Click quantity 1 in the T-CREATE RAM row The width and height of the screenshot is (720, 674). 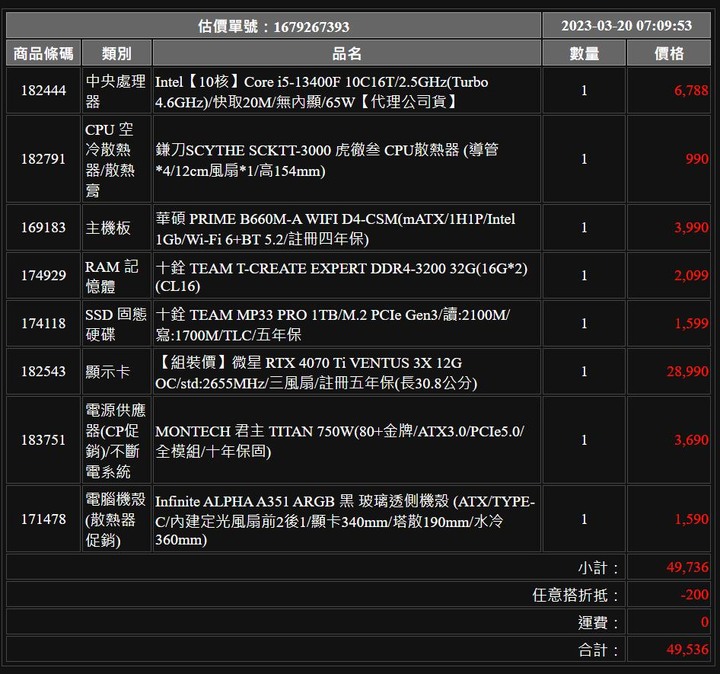coord(584,275)
